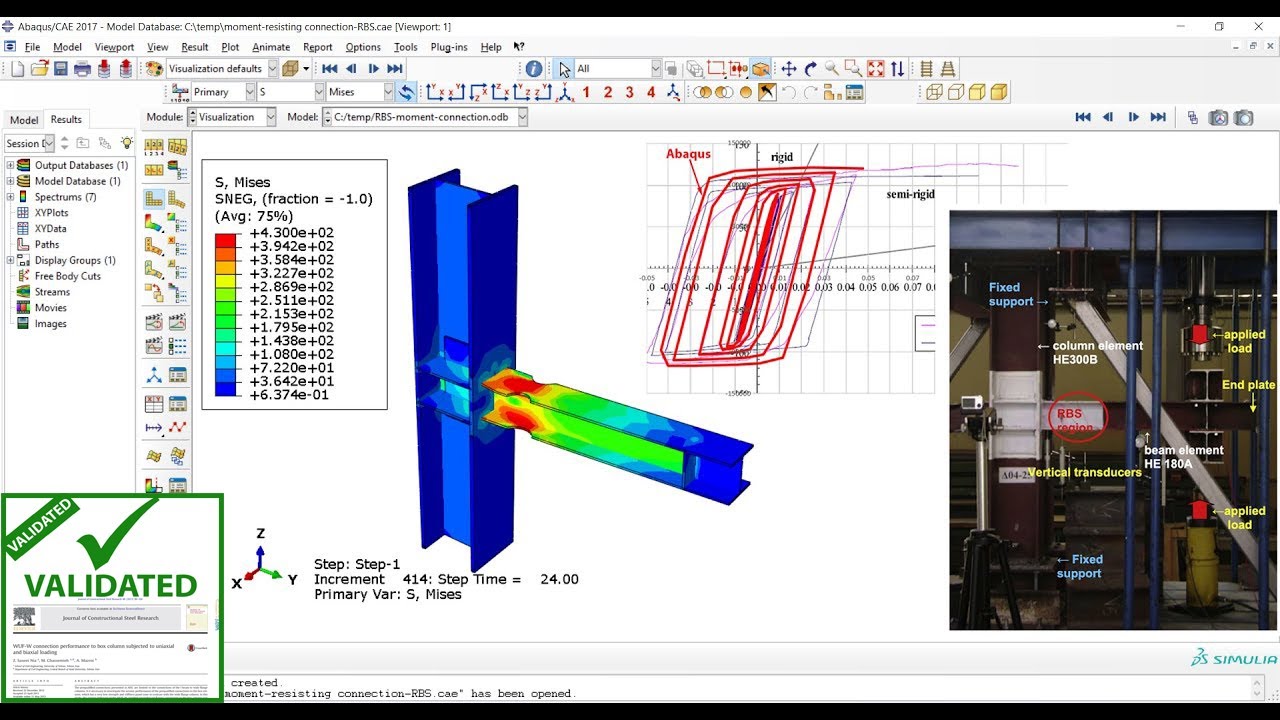Image resolution: width=1280 pixels, height=720 pixels.
Task: Select XYPlots in the results tree
Action: [51, 213]
